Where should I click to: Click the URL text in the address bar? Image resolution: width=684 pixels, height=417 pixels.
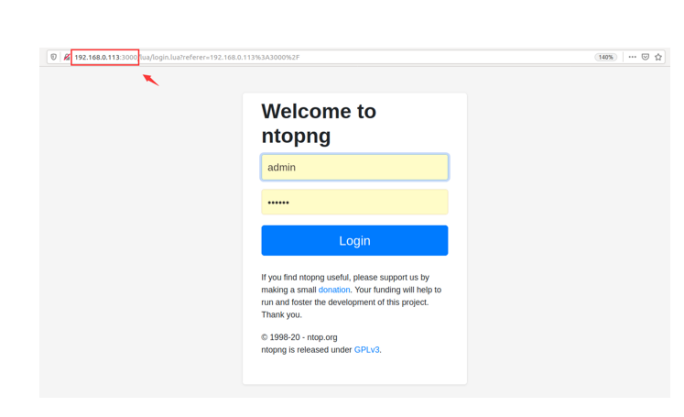[187, 57]
